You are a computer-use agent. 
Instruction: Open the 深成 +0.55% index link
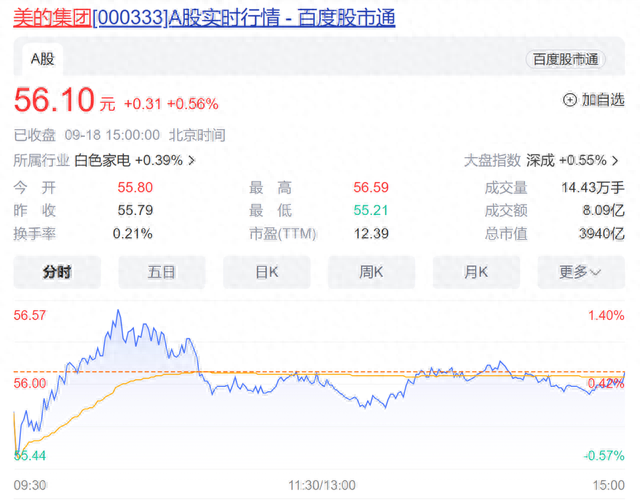pyautogui.click(x=566, y=160)
